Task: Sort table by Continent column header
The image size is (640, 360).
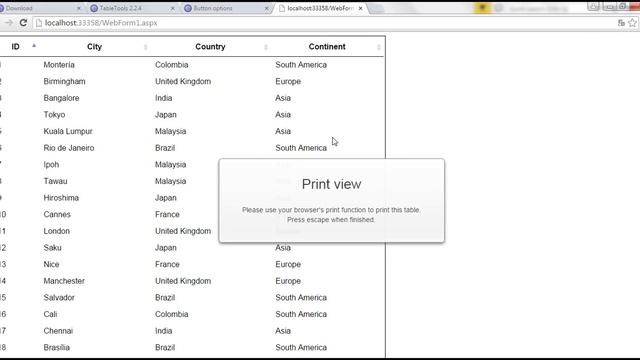Action: point(327,47)
